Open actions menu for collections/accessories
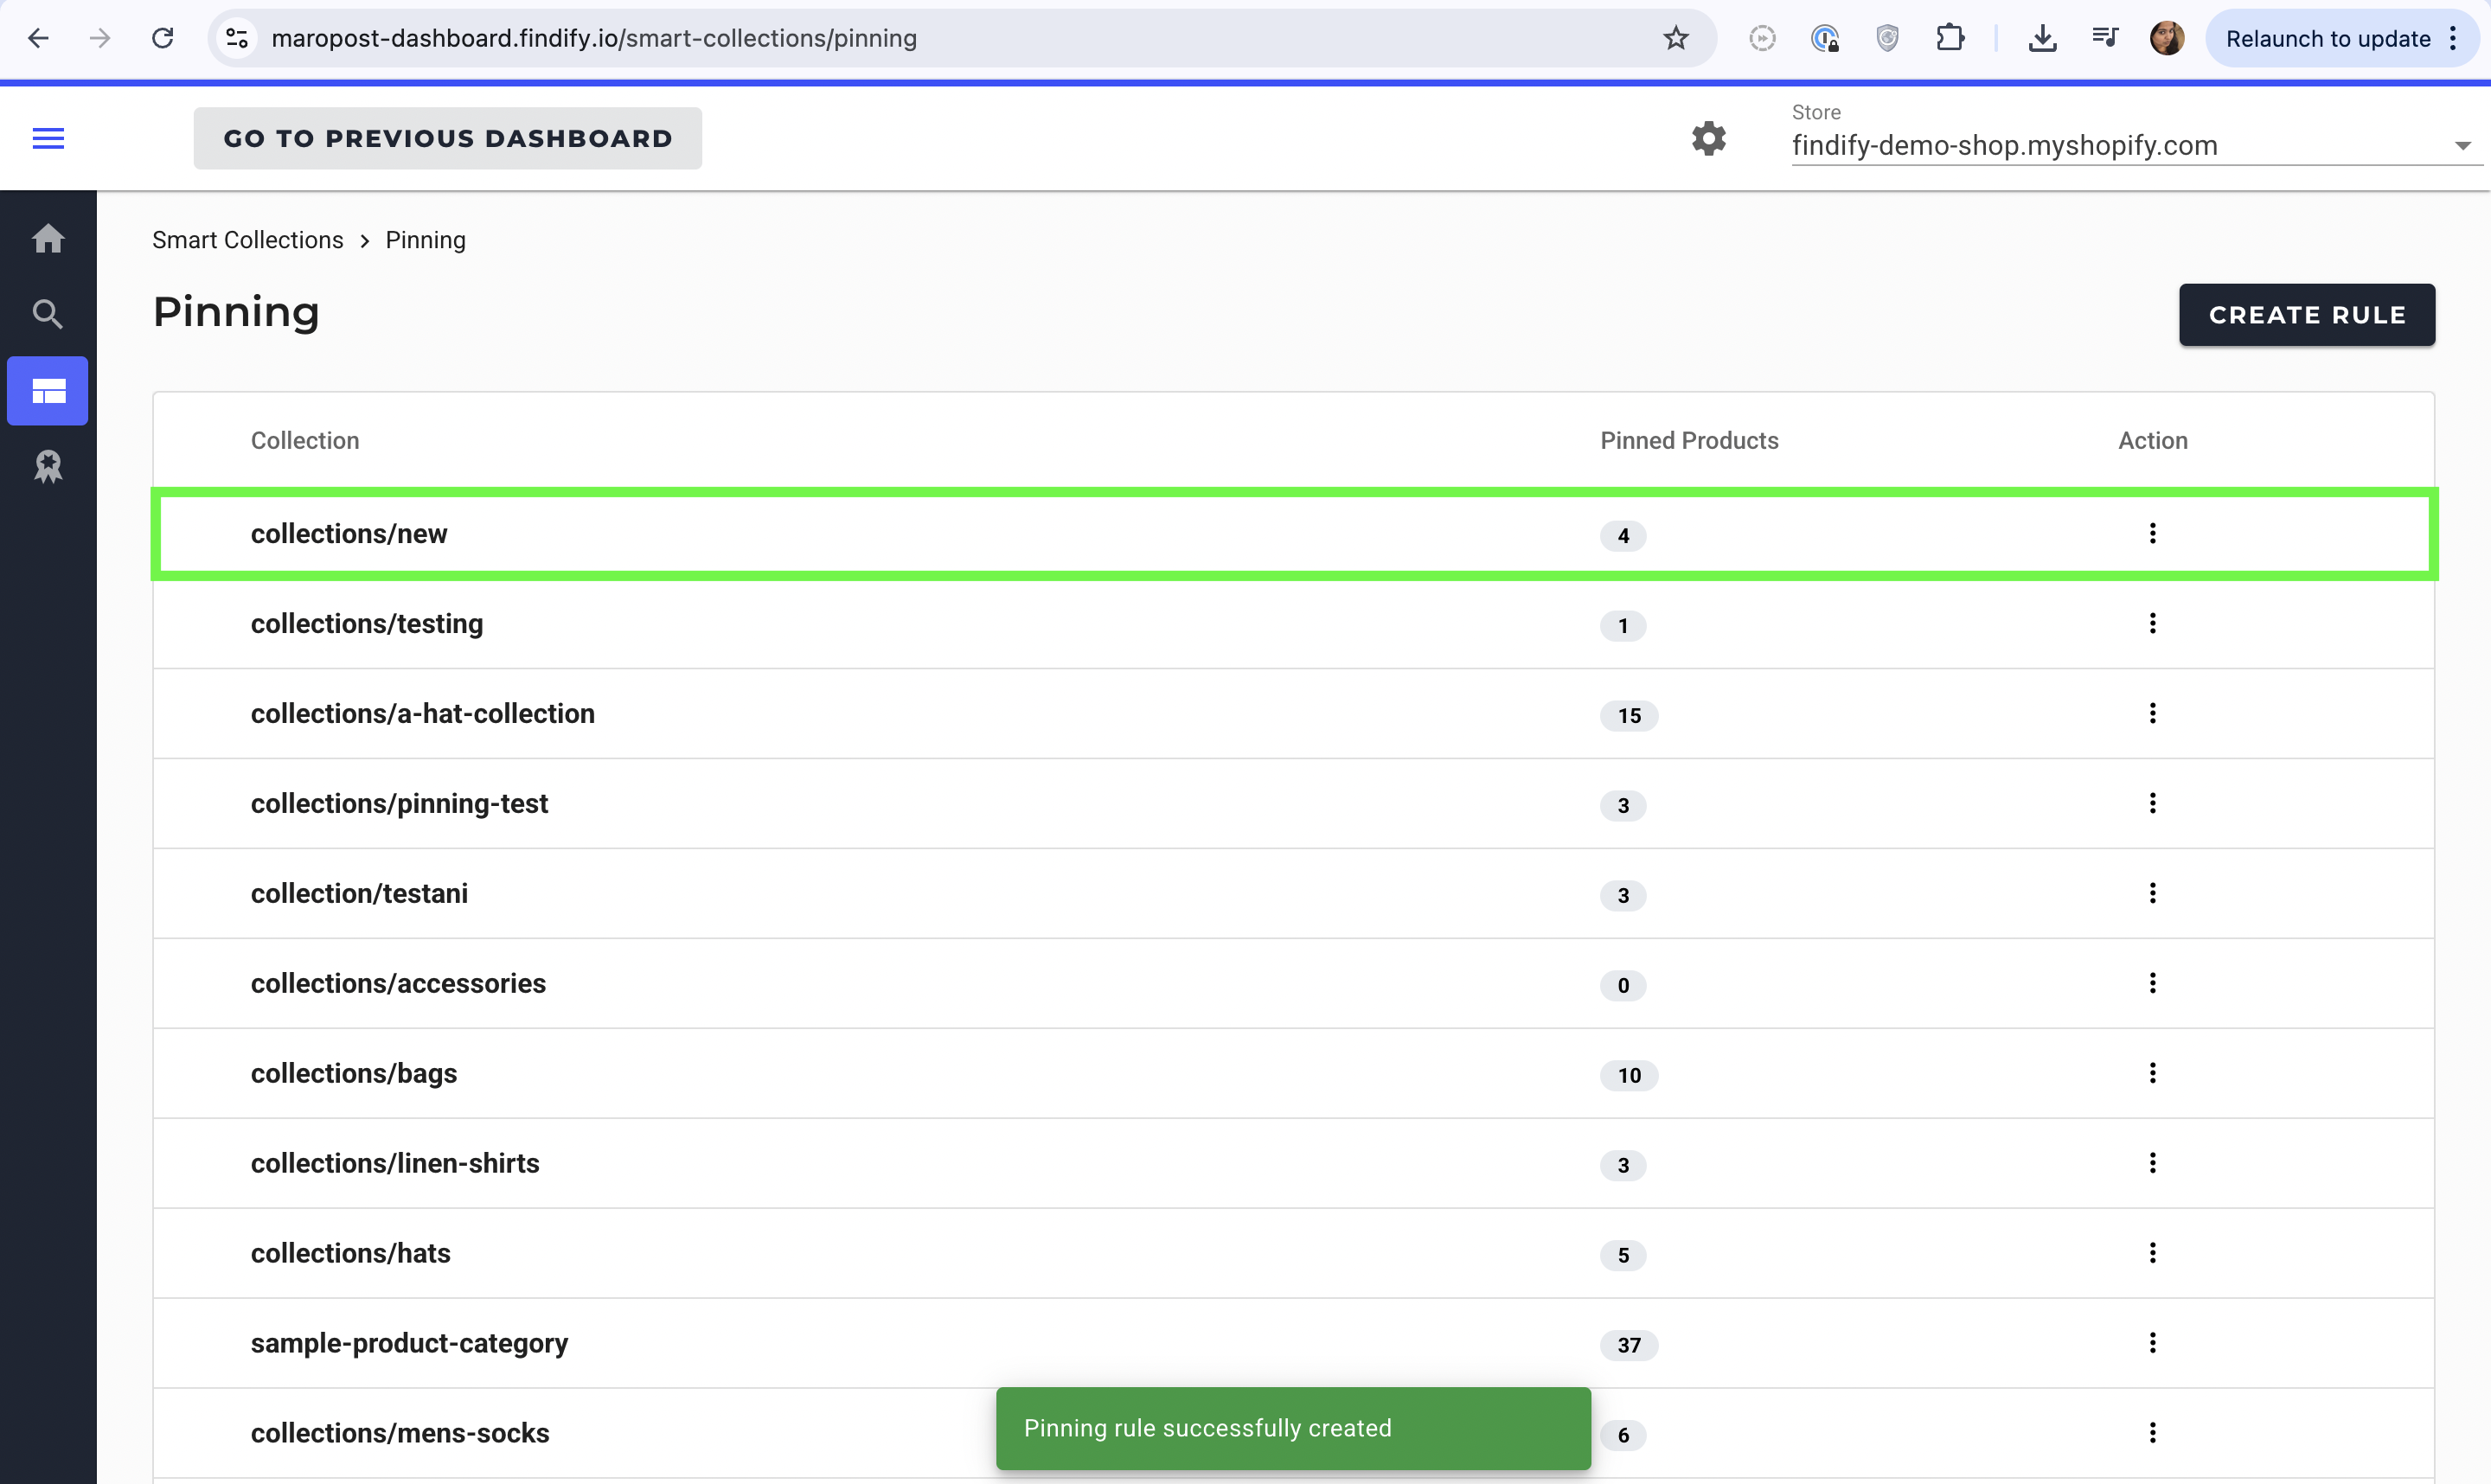This screenshot has height=1484, width=2491. [2152, 983]
